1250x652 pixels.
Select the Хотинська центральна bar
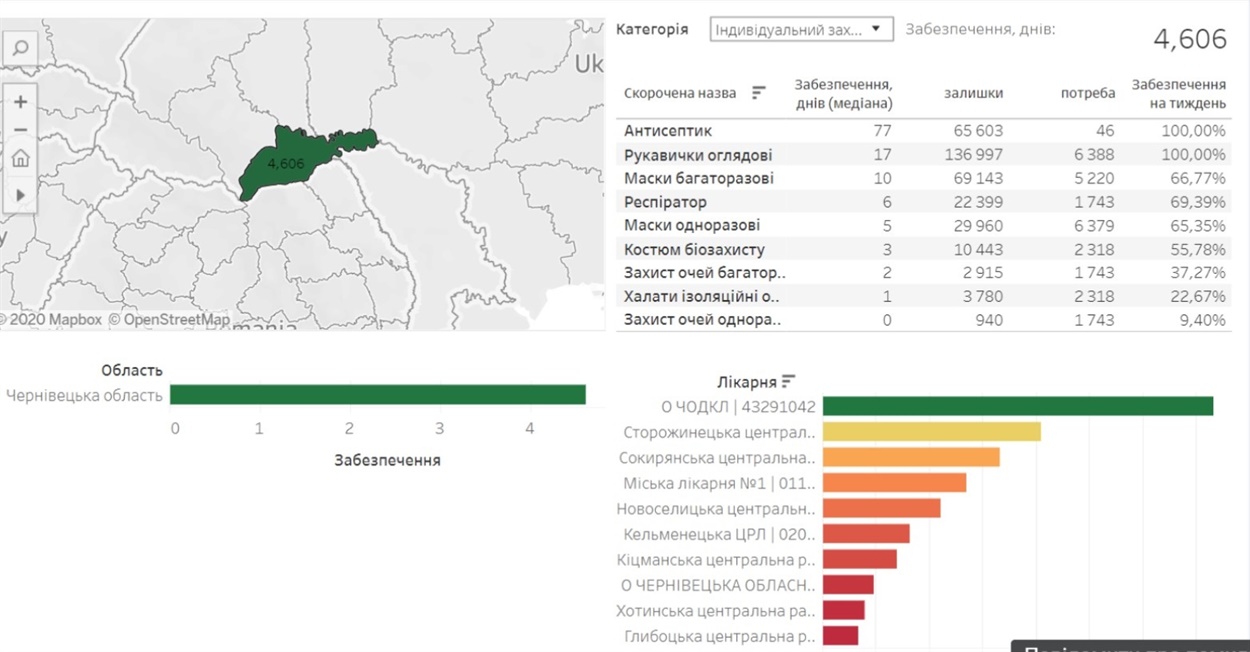[x=843, y=610]
